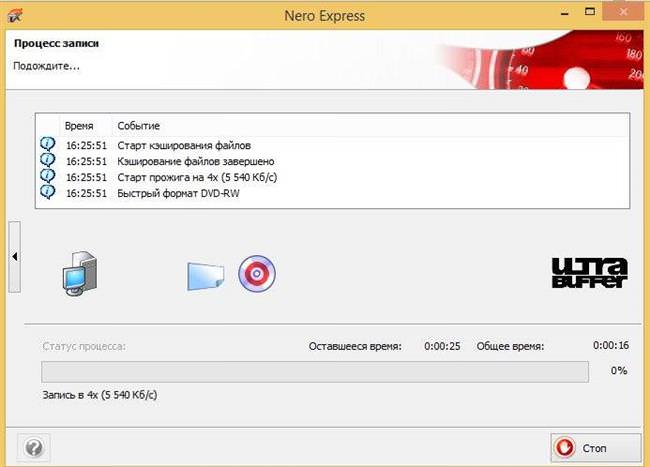Click info icon beside Кэширование файлов завершено
This screenshot has height=467, width=650.
[48, 160]
